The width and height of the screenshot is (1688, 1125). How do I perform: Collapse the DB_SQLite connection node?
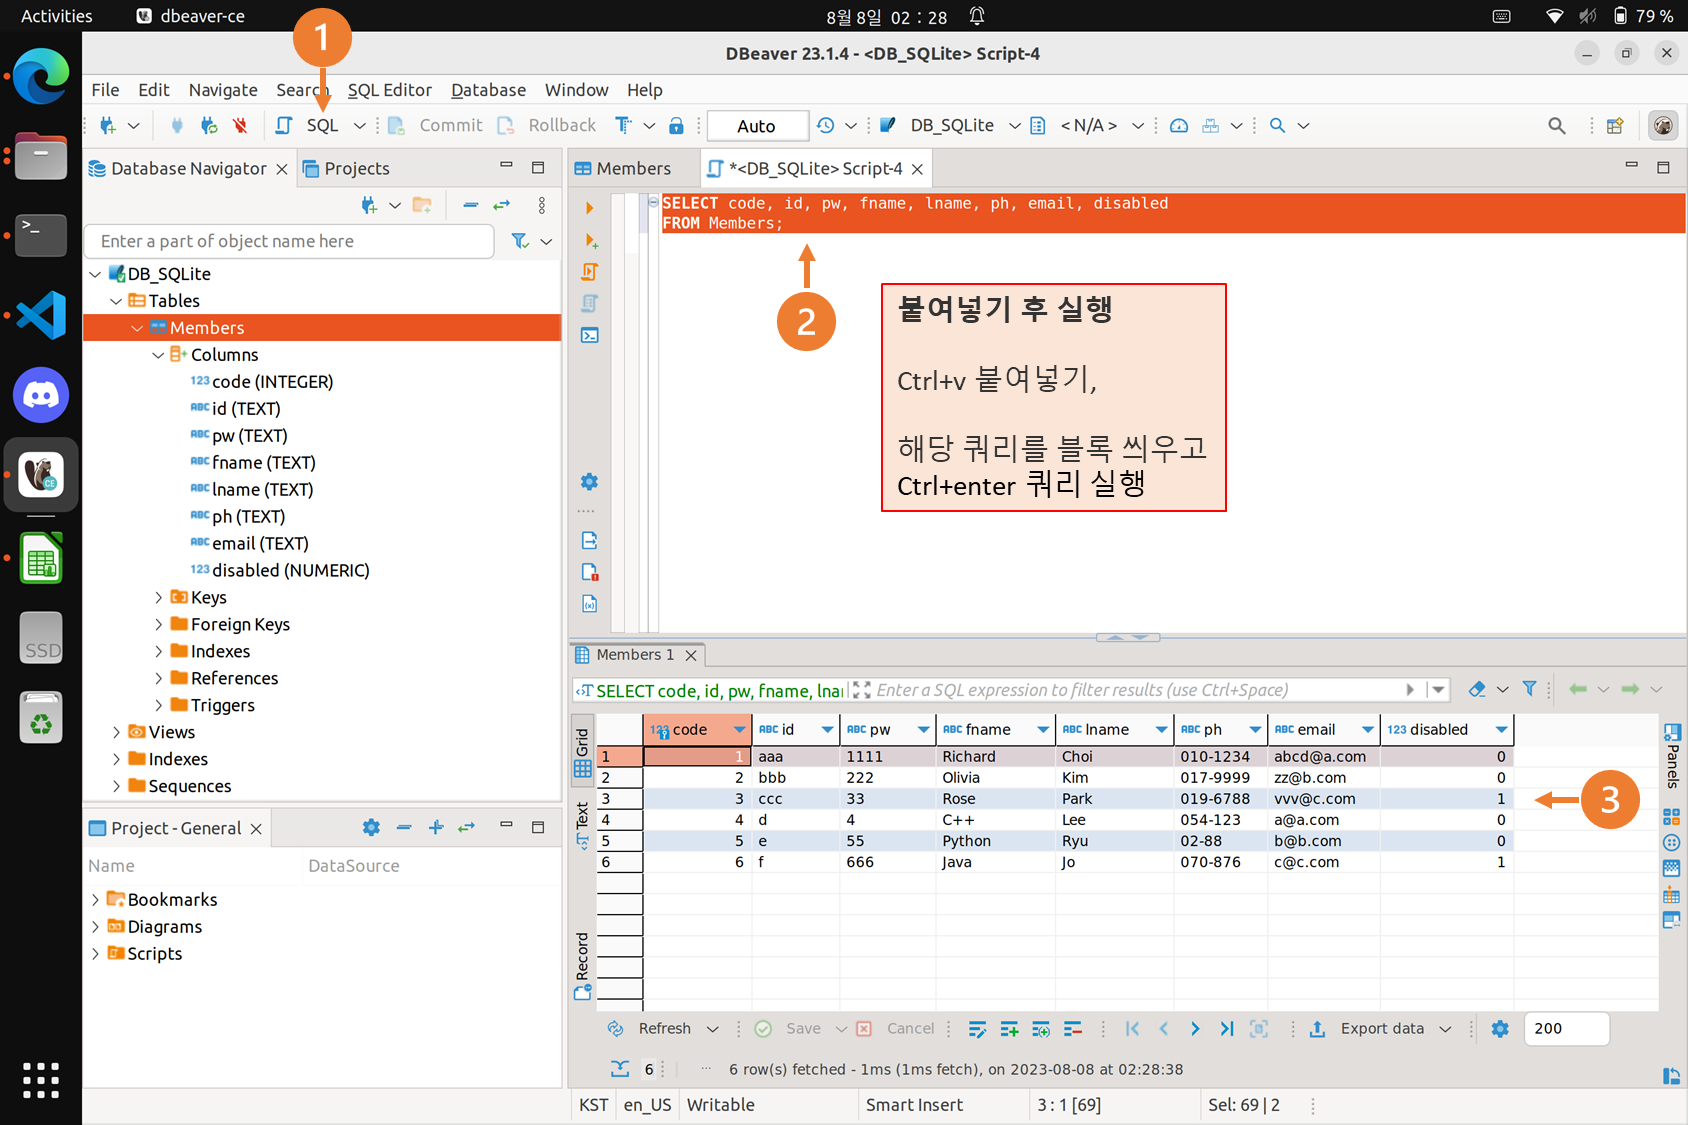95,274
